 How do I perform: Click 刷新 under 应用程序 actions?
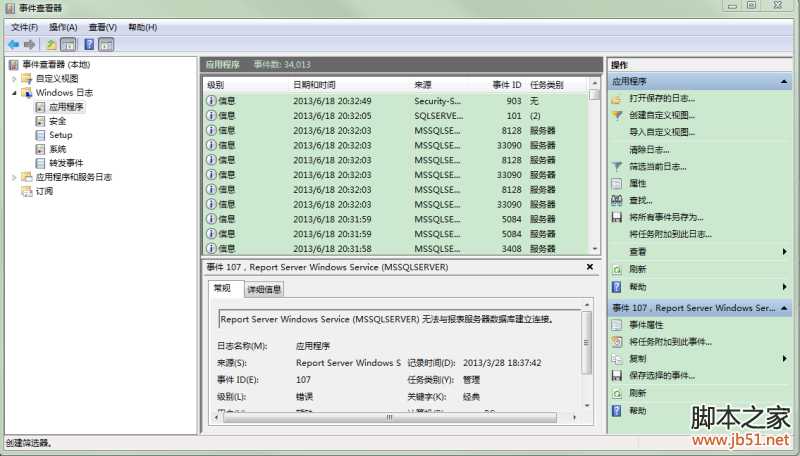click(638, 269)
